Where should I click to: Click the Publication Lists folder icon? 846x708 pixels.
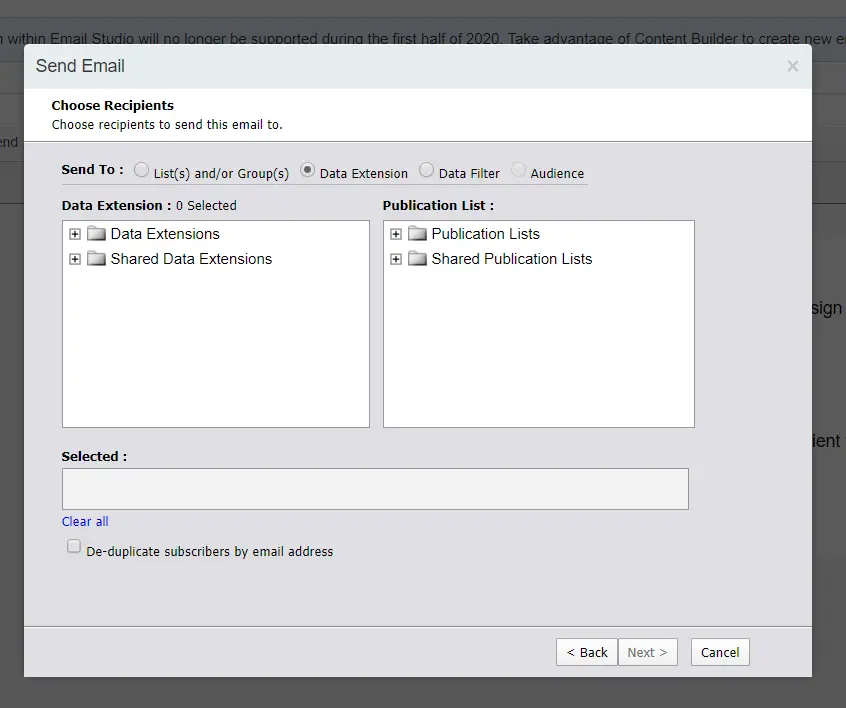(417, 234)
